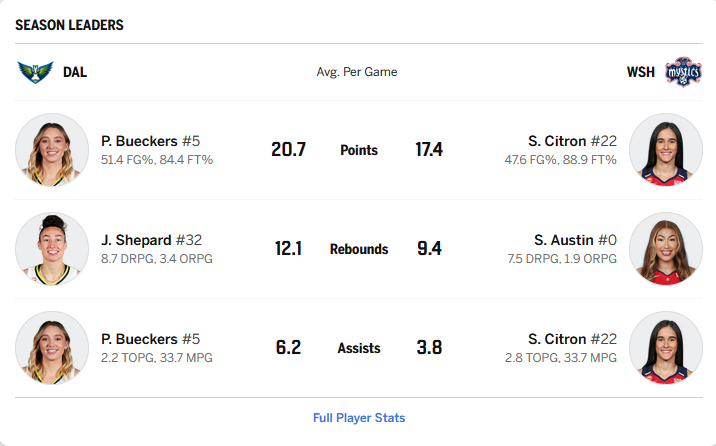Open S. Austin #0 player link
The width and height of the screenshot is (716, 446).
point(575,240)
